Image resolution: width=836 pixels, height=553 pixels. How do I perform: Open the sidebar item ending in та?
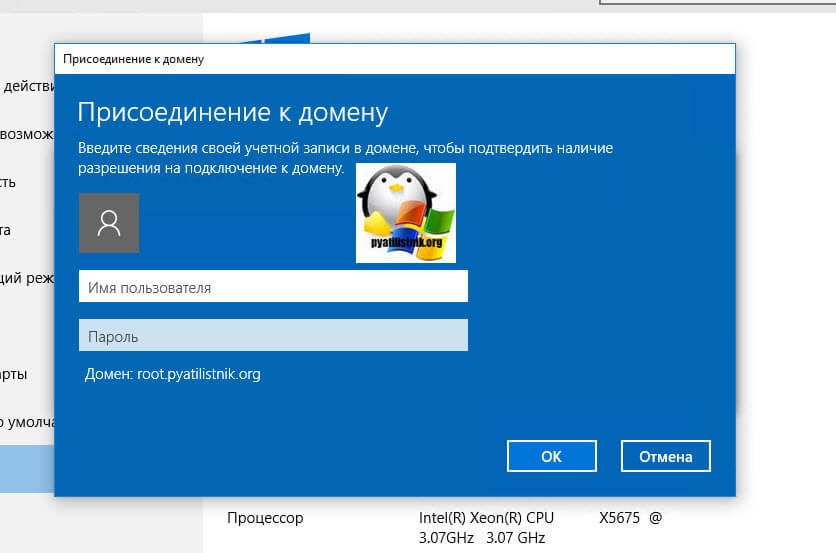pyautogui.click(x=5, y=230)
